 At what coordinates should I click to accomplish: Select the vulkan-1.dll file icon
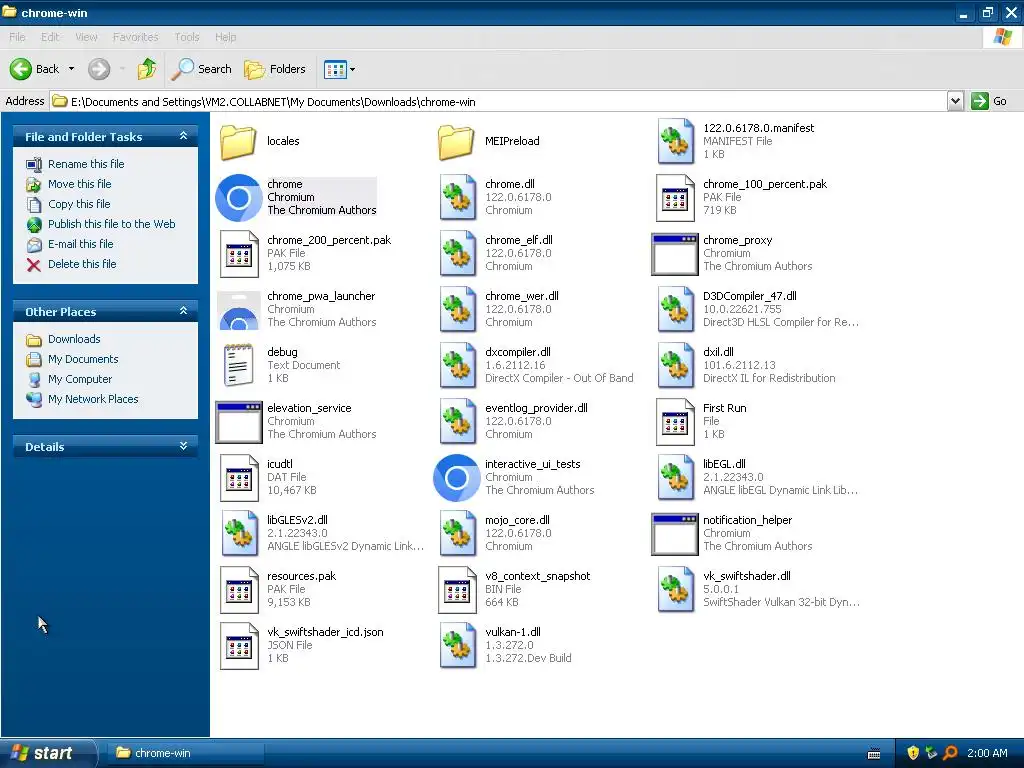(456, 646)
